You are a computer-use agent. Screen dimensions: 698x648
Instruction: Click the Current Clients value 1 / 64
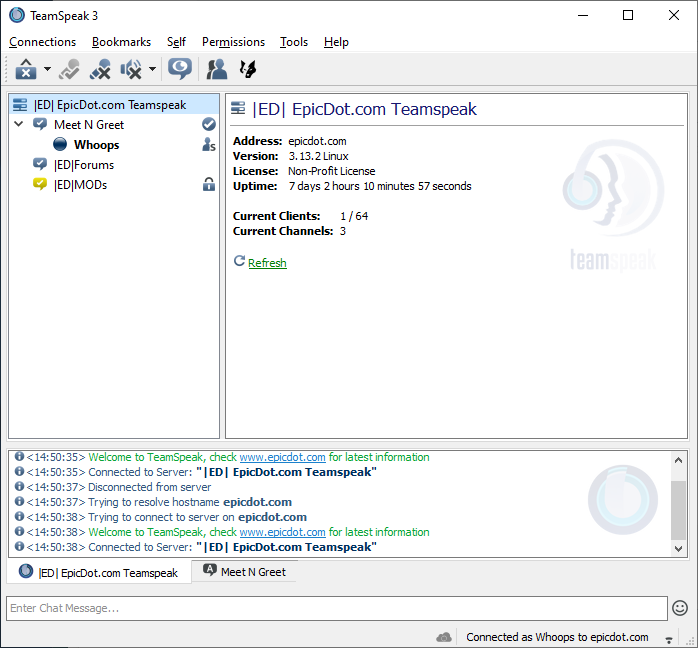point(354,216)
